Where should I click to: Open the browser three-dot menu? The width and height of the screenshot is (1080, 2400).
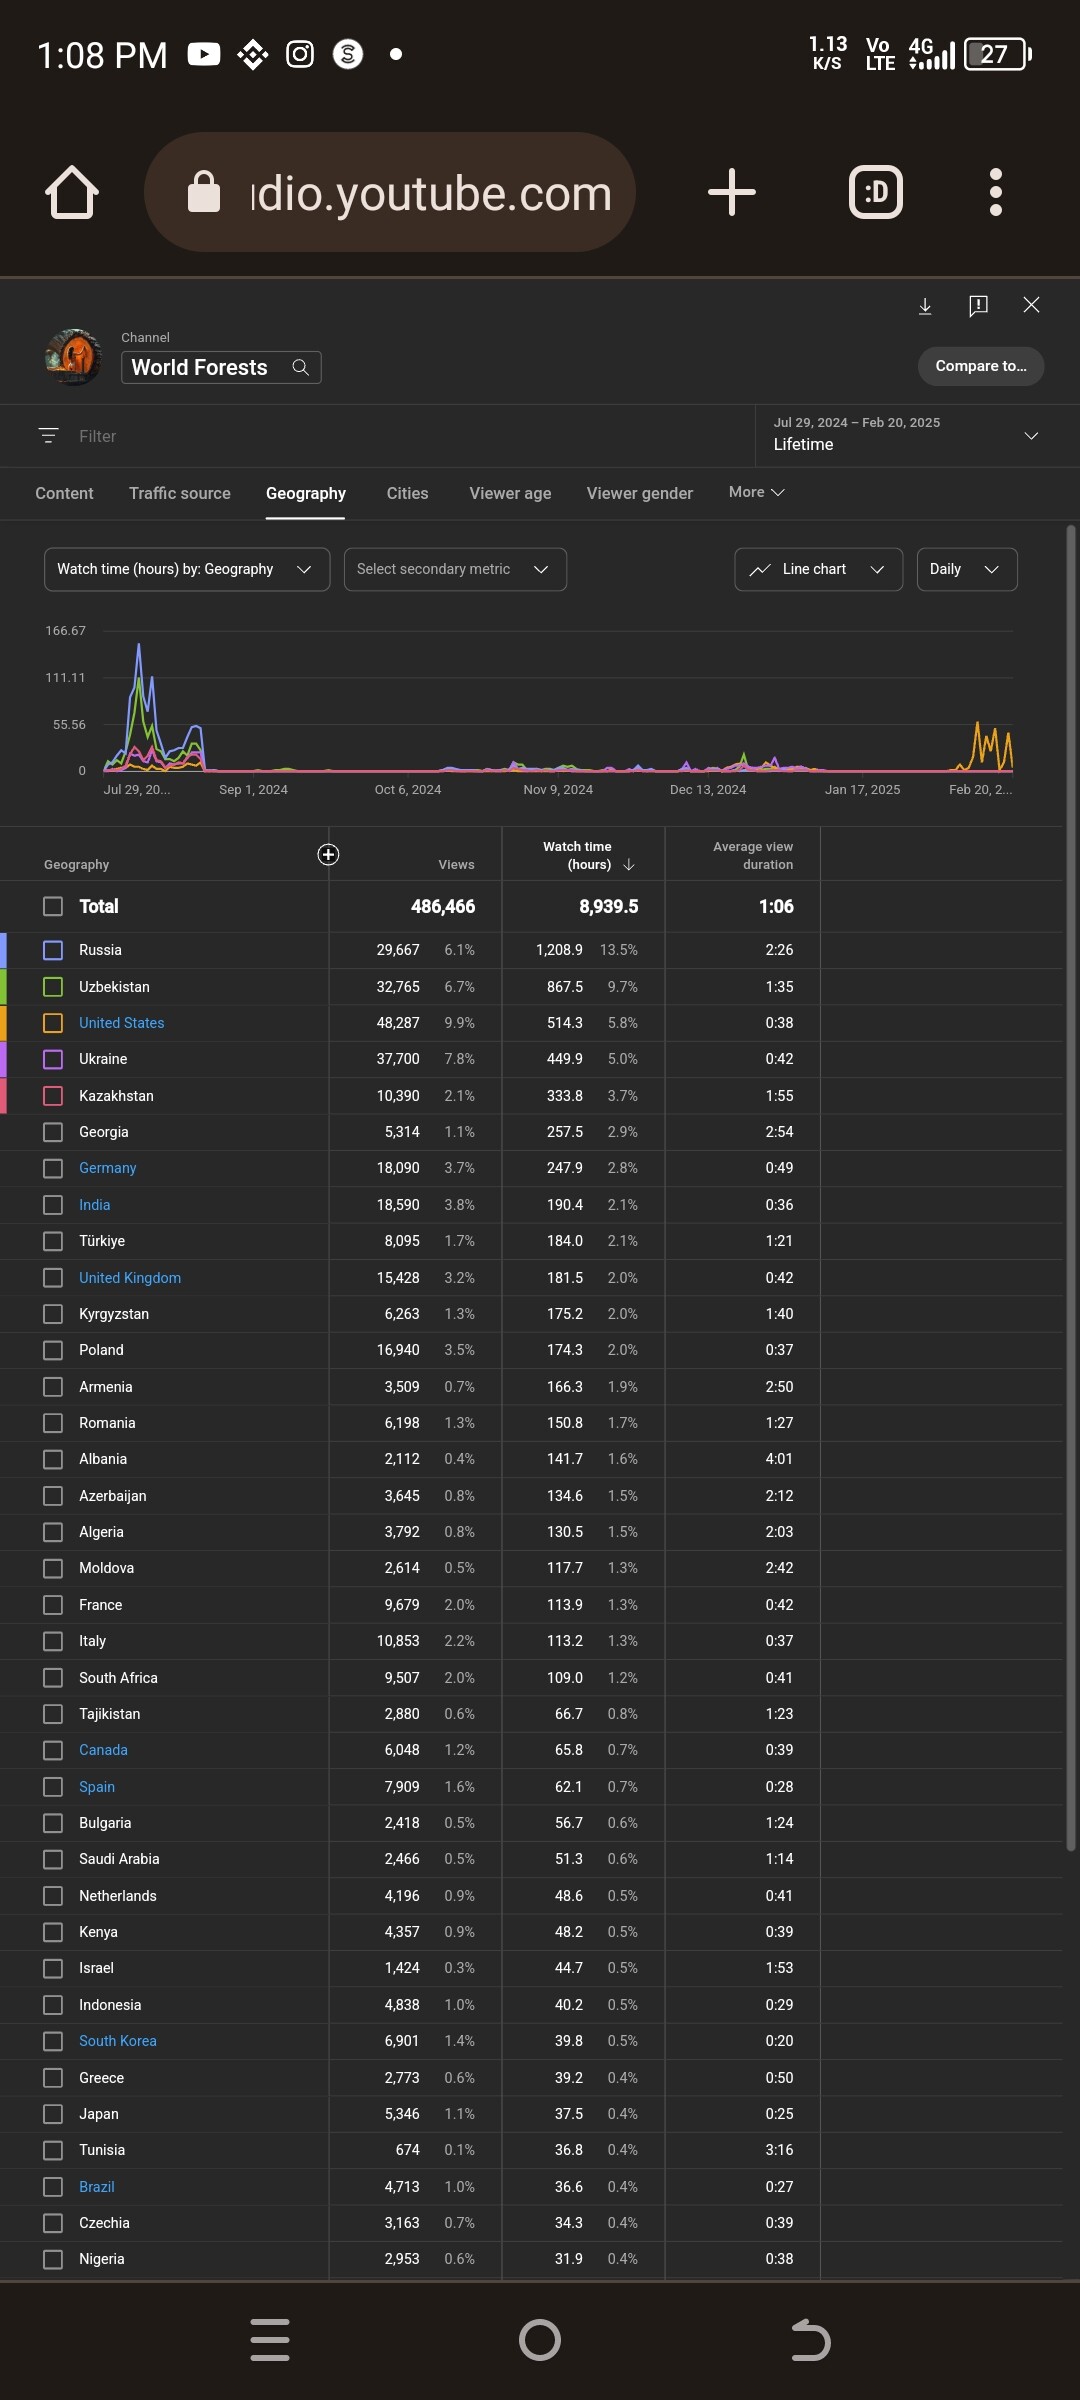tap(995, 192)
